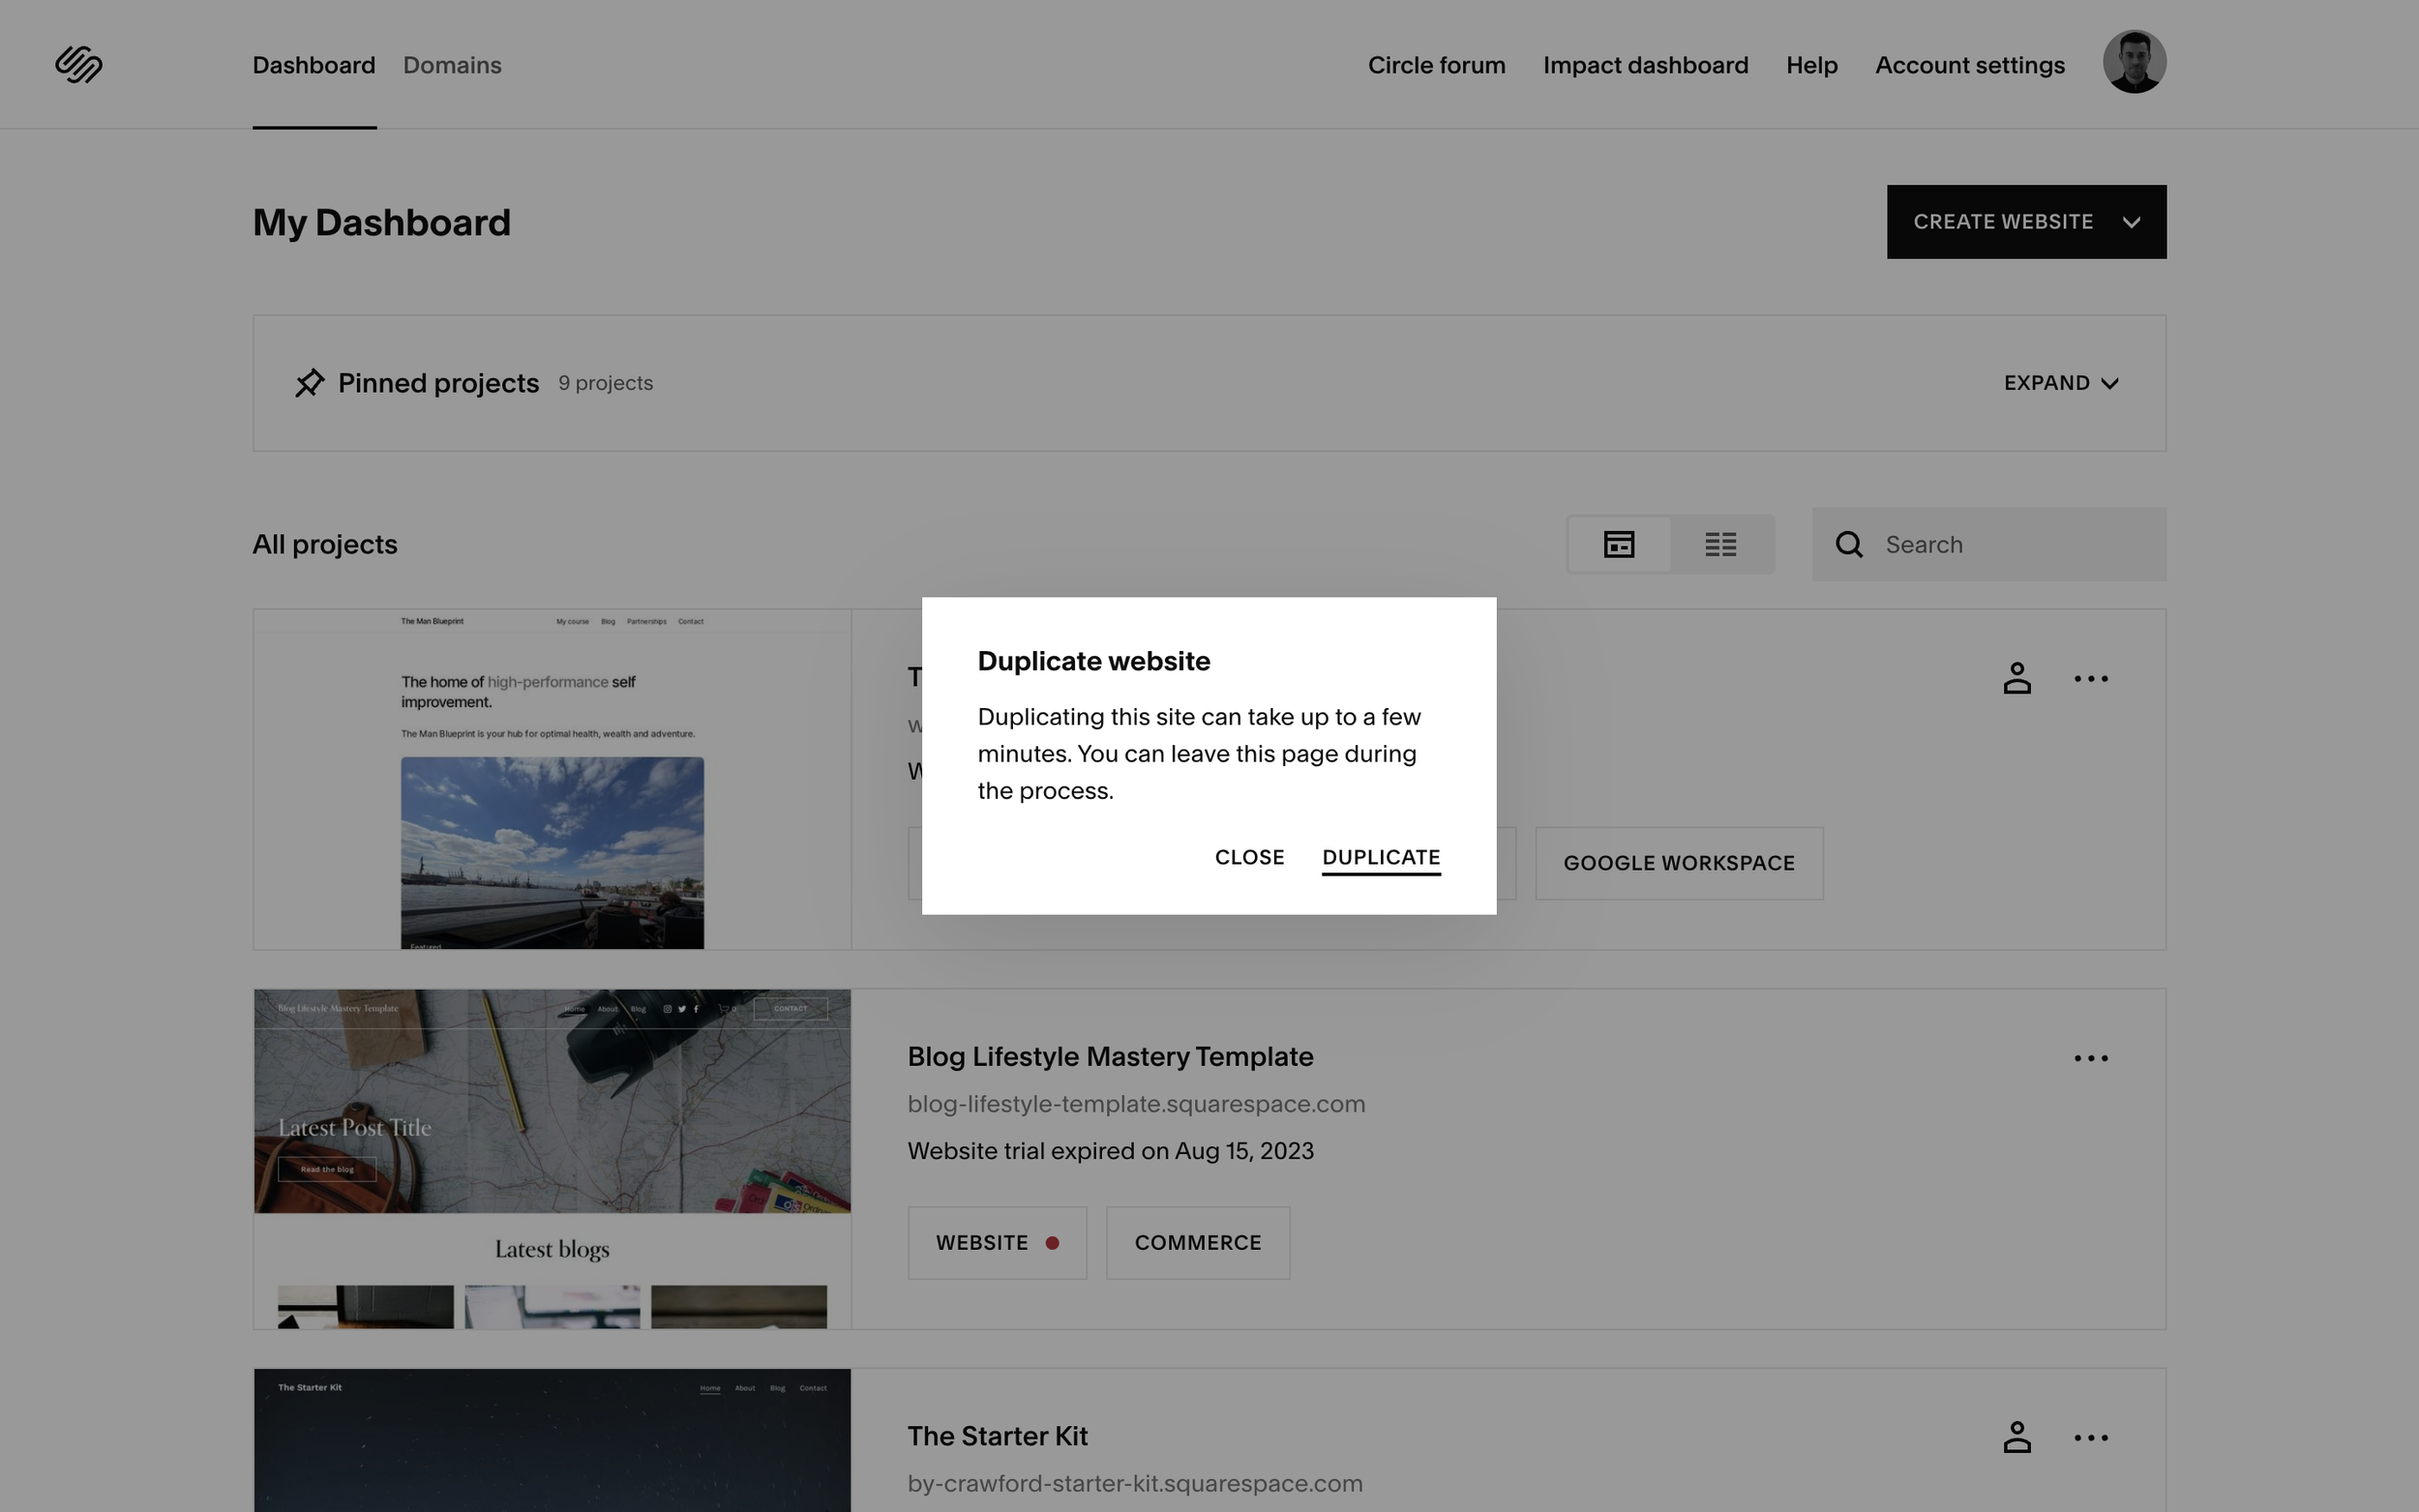Go to the Domains tab
2419x1512 pixels.
click(452, 65)
